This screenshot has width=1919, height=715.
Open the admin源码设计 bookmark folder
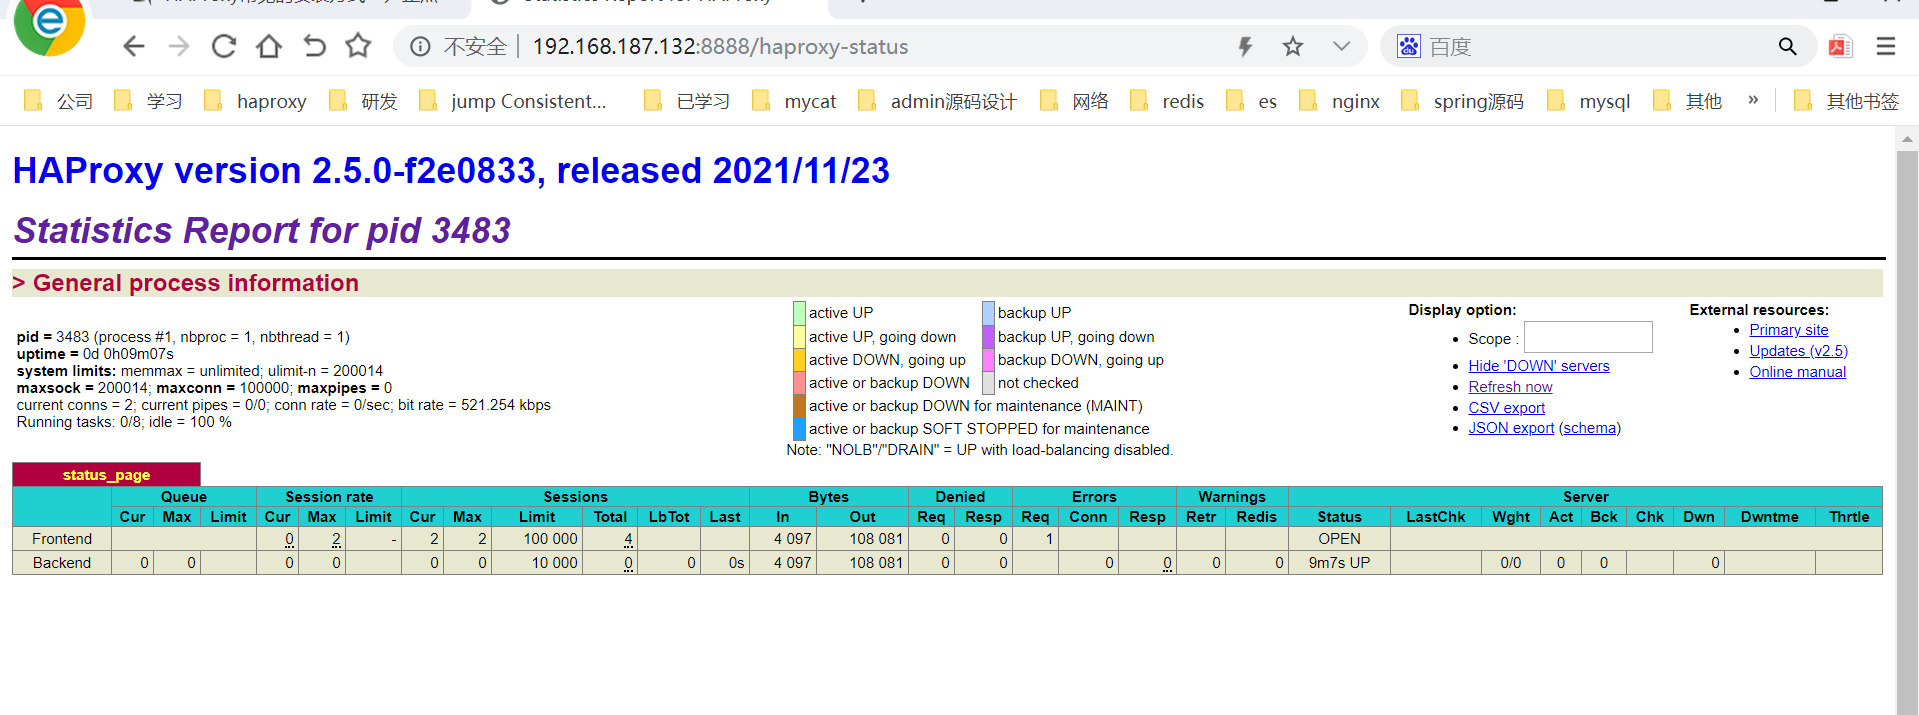(938, 101)
